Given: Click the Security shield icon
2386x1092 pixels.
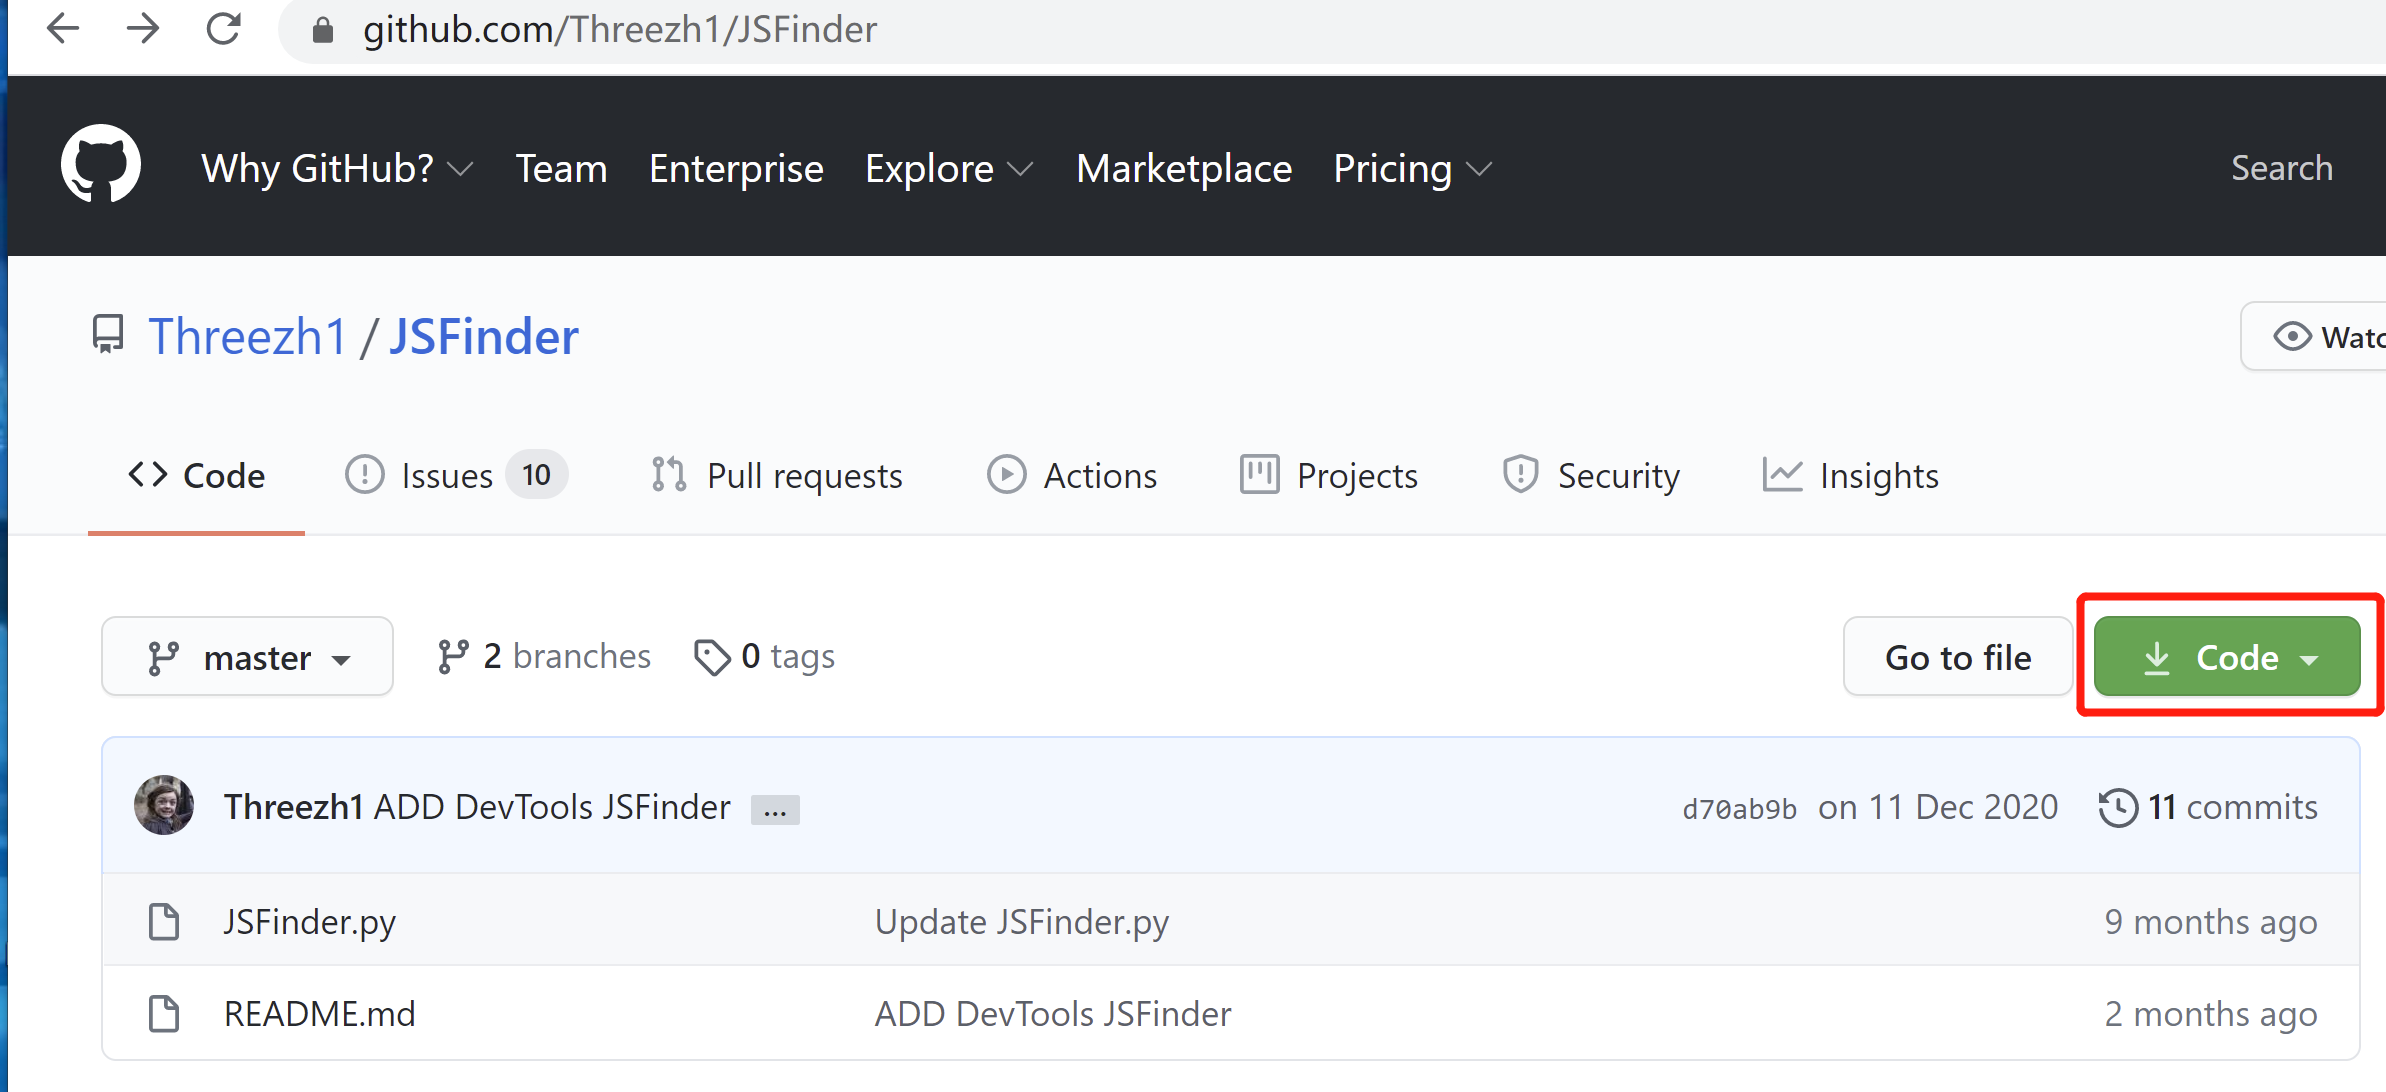Looking at the screenshot, I should coord(1520,475).
